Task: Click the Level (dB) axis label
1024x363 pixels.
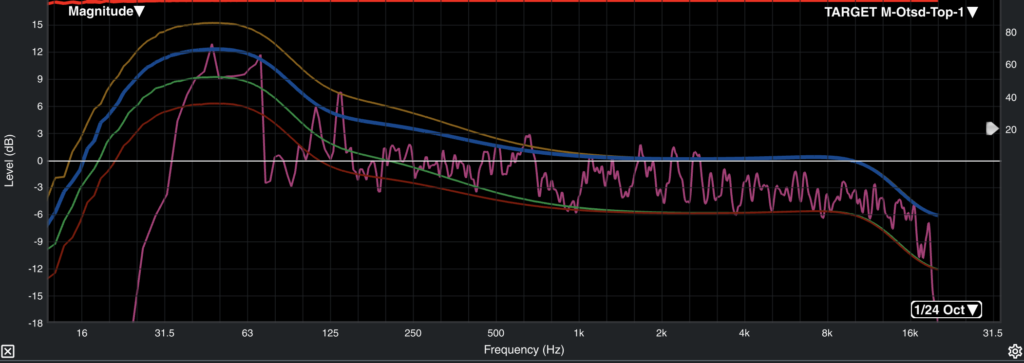Action: (9, 161)
